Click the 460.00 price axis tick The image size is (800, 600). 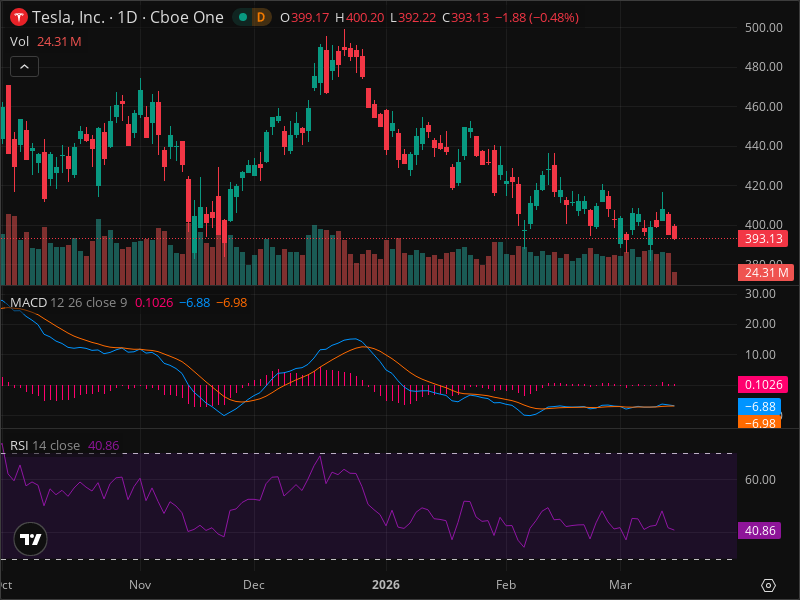click(763, 107)
